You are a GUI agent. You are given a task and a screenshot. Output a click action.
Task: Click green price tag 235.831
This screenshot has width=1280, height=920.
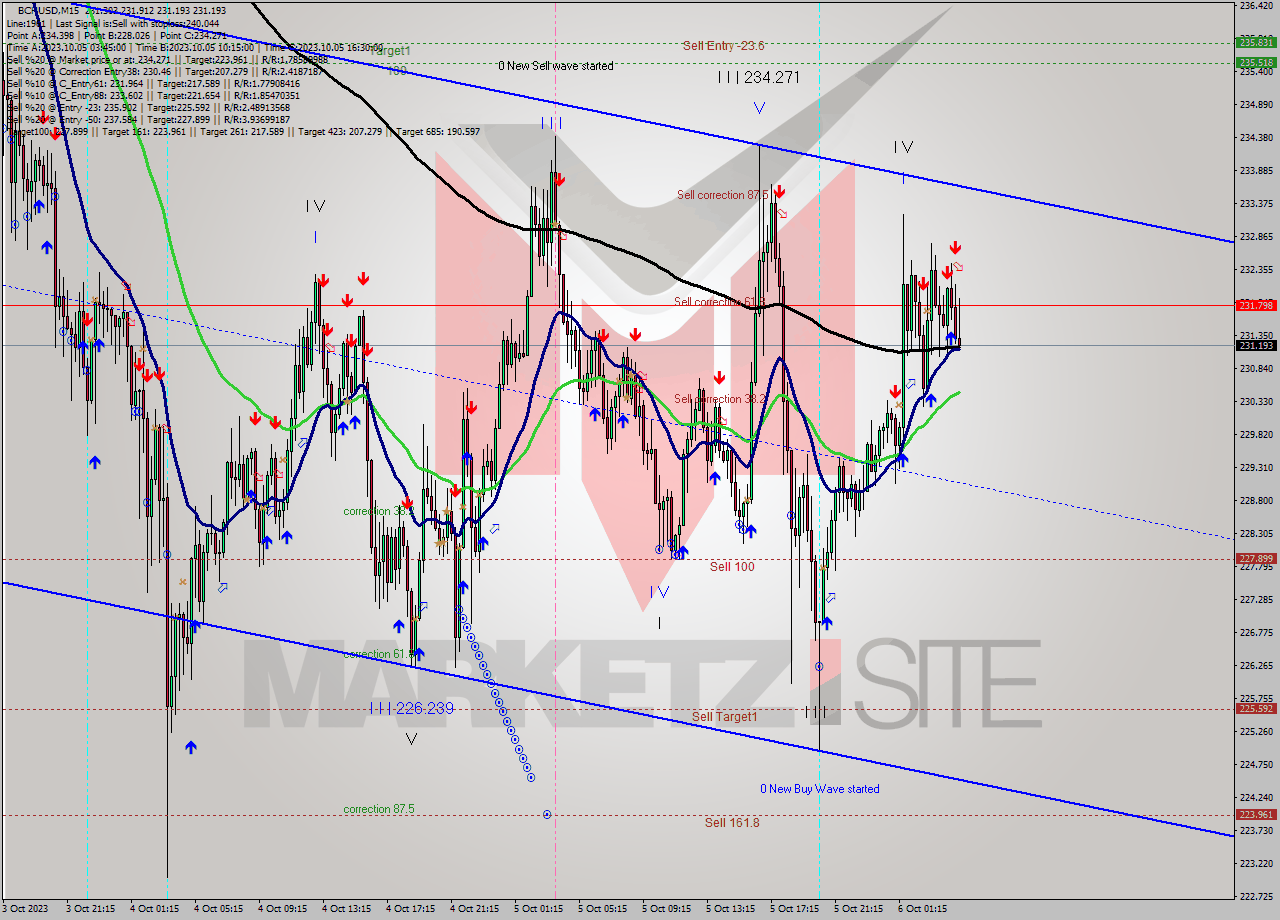(x=1255, y=42)
